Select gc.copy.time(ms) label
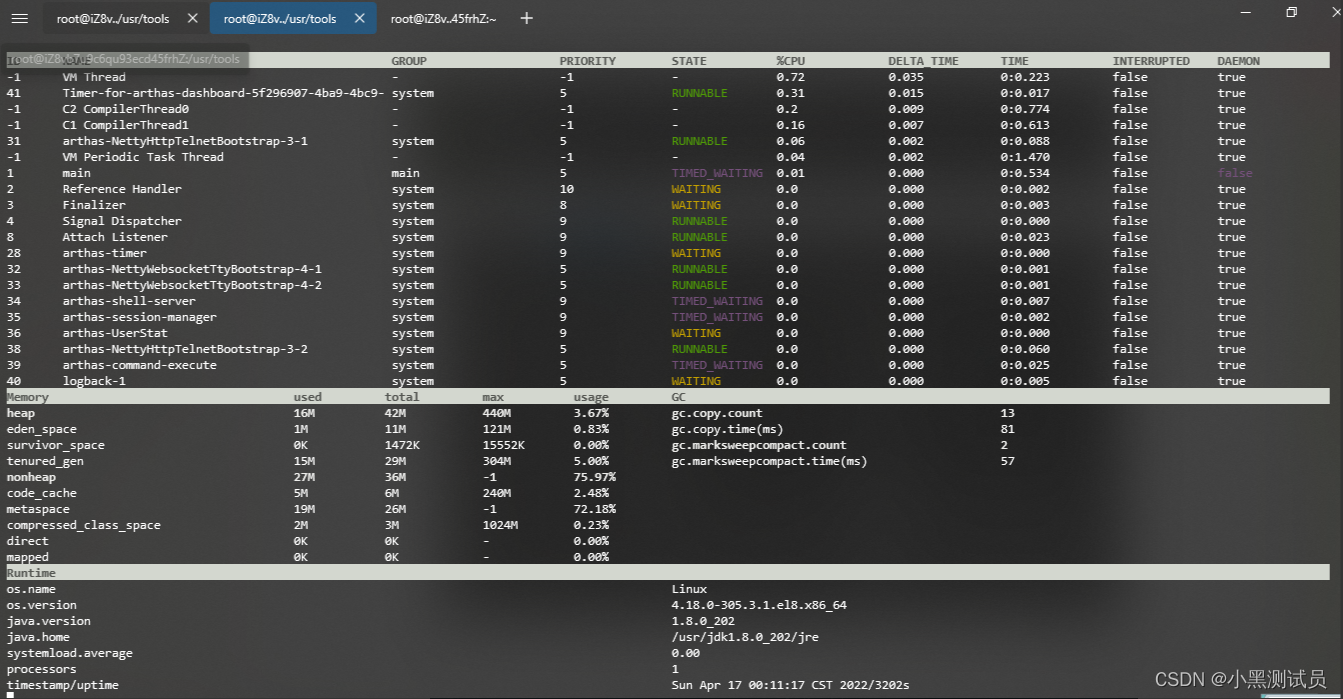1343x699 pixels. pos(728,429)
